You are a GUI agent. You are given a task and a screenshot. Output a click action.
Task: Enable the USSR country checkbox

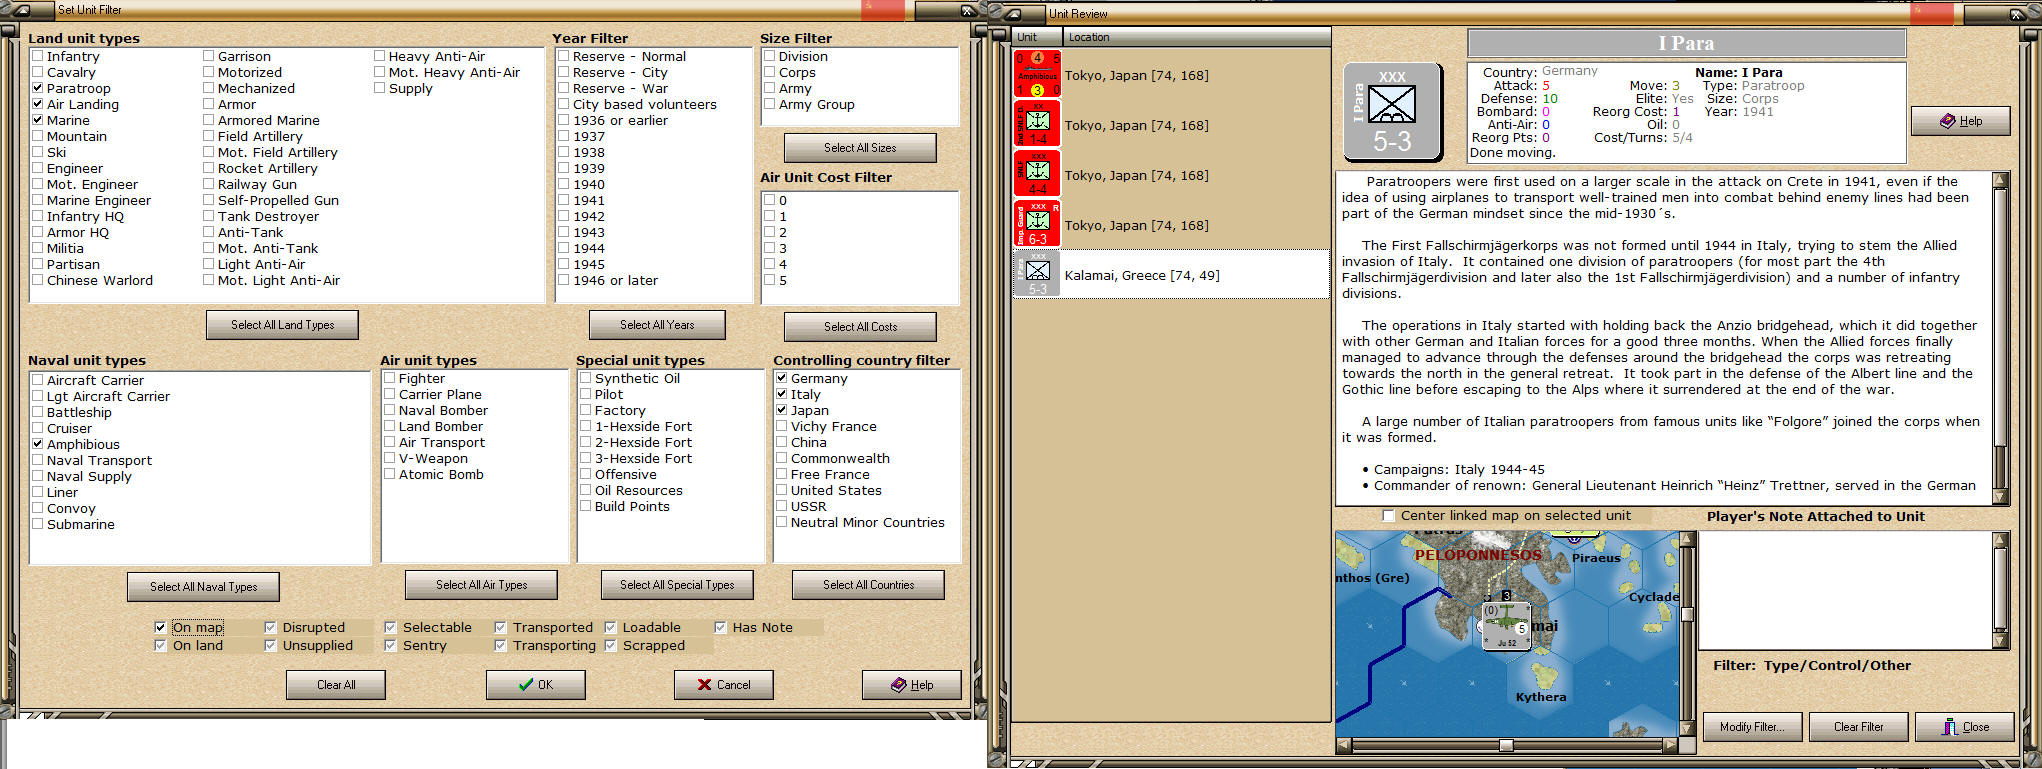(x=781, y=506)
